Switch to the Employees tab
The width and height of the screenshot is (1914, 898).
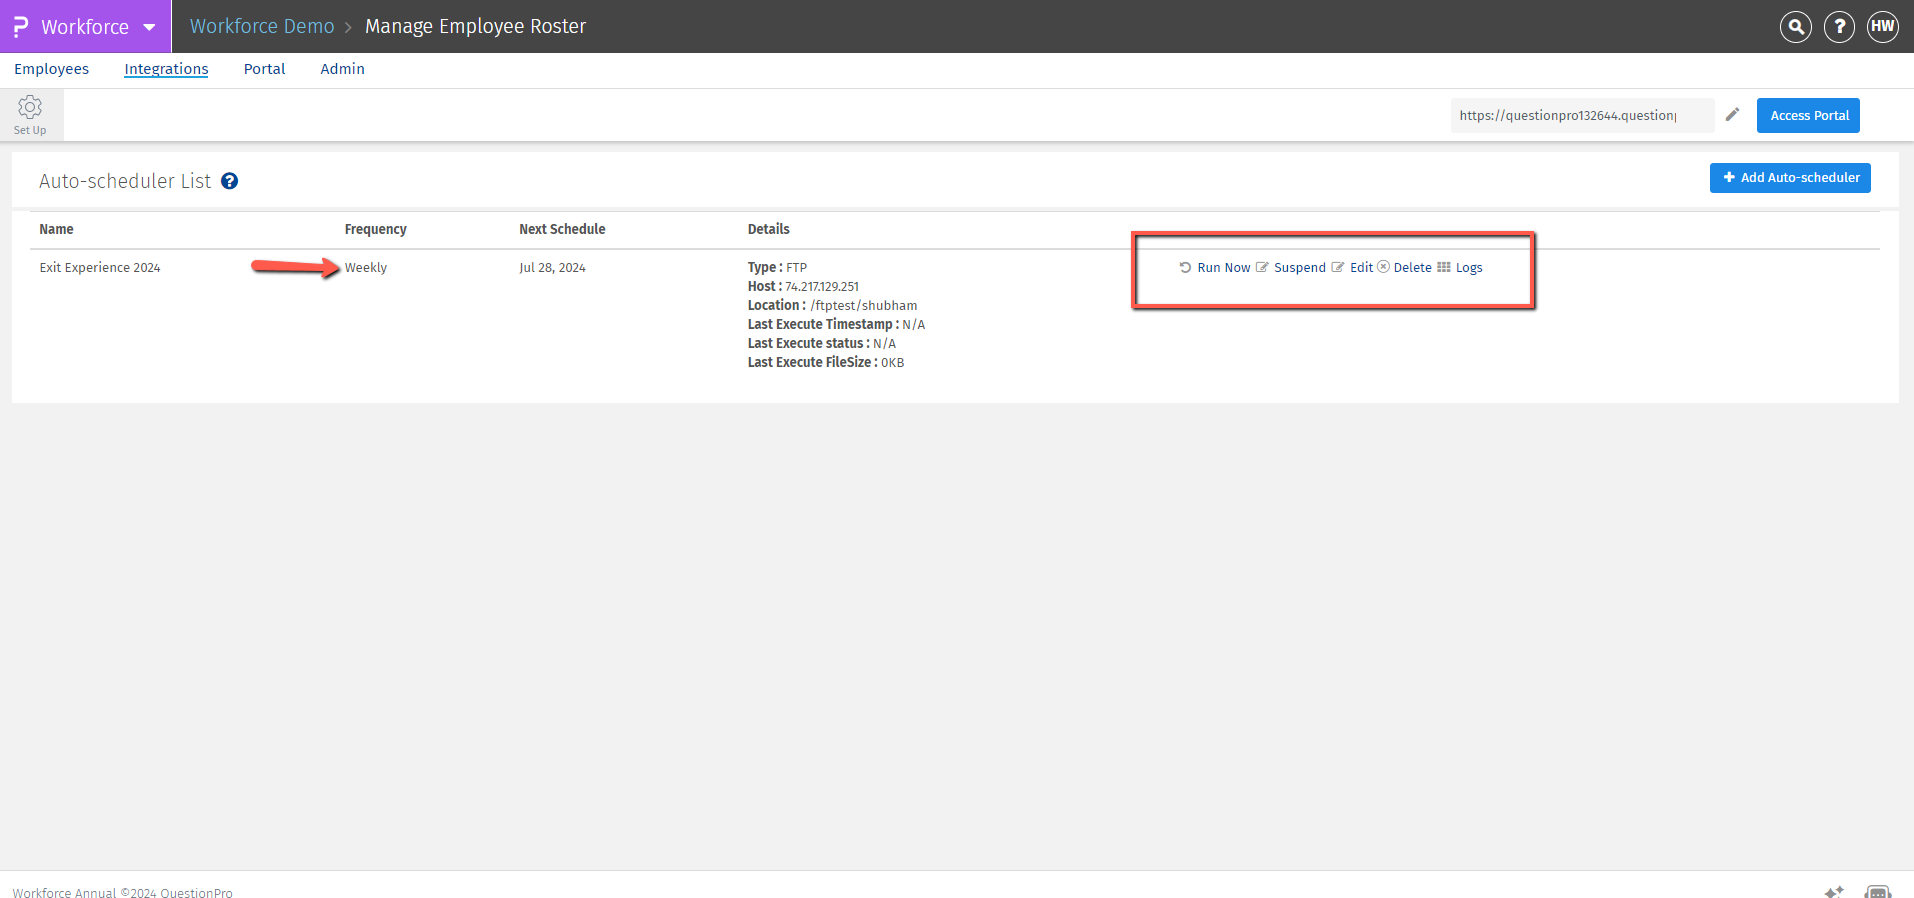pos(51,69)
